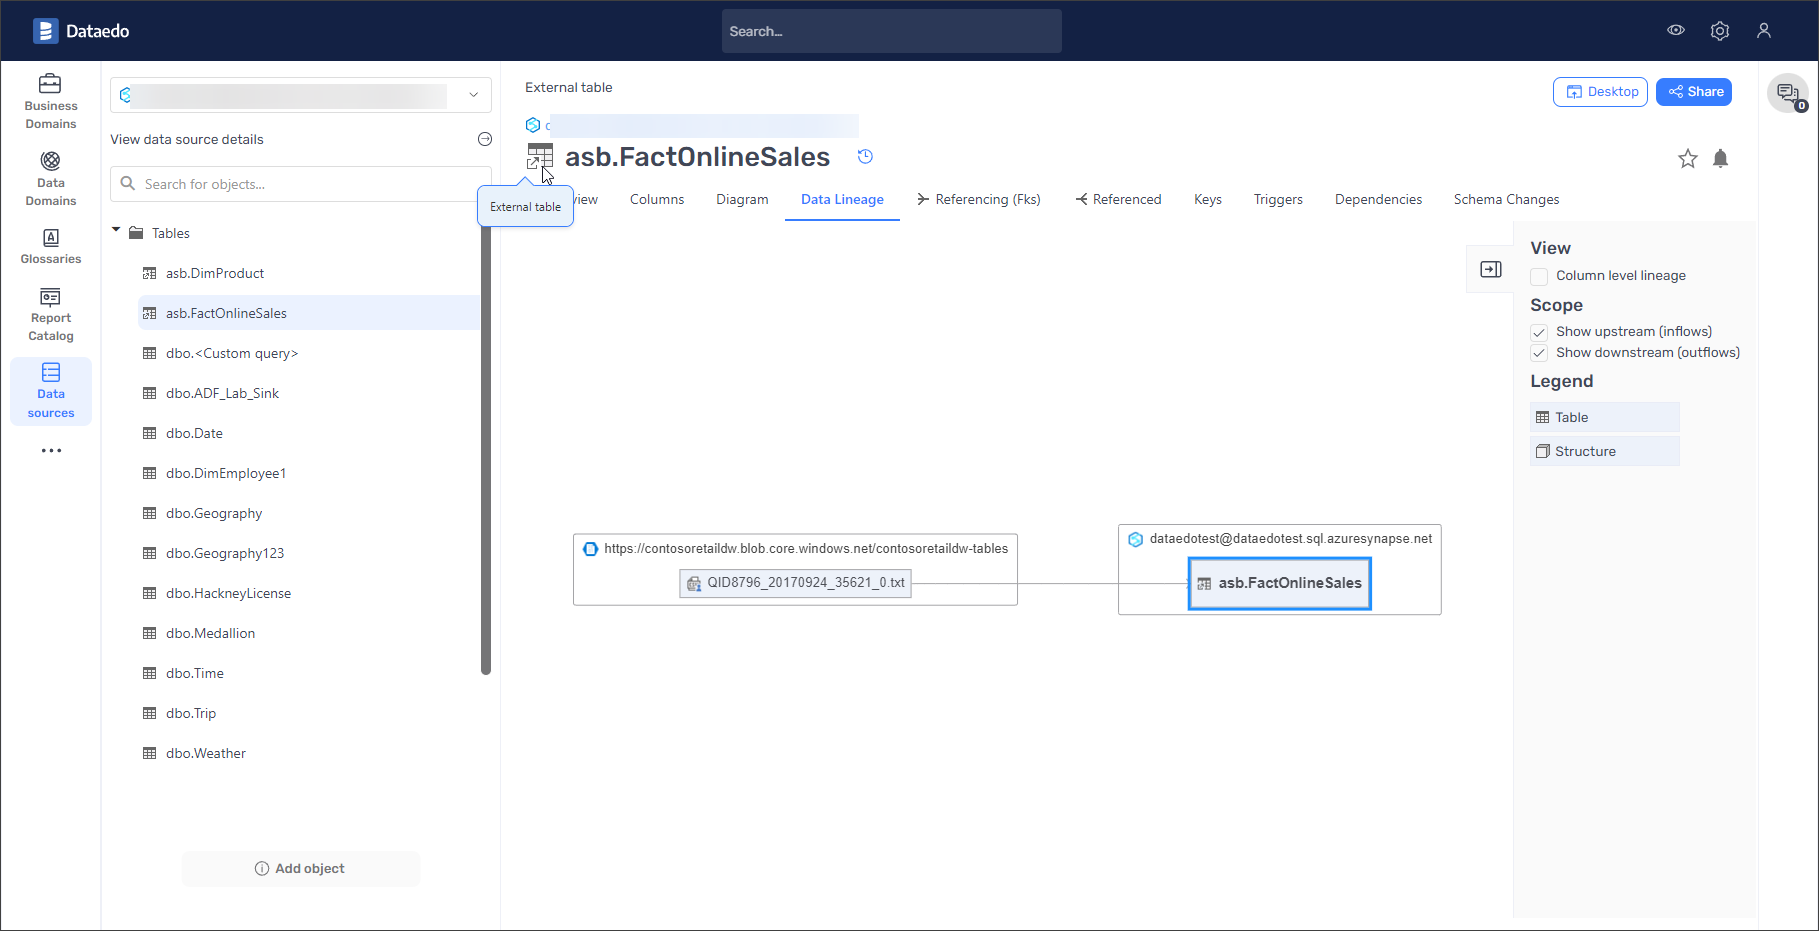The width and height of the screenshot is (1819, 931).
Task: Open Data sources section
Action: coord(51,391)
